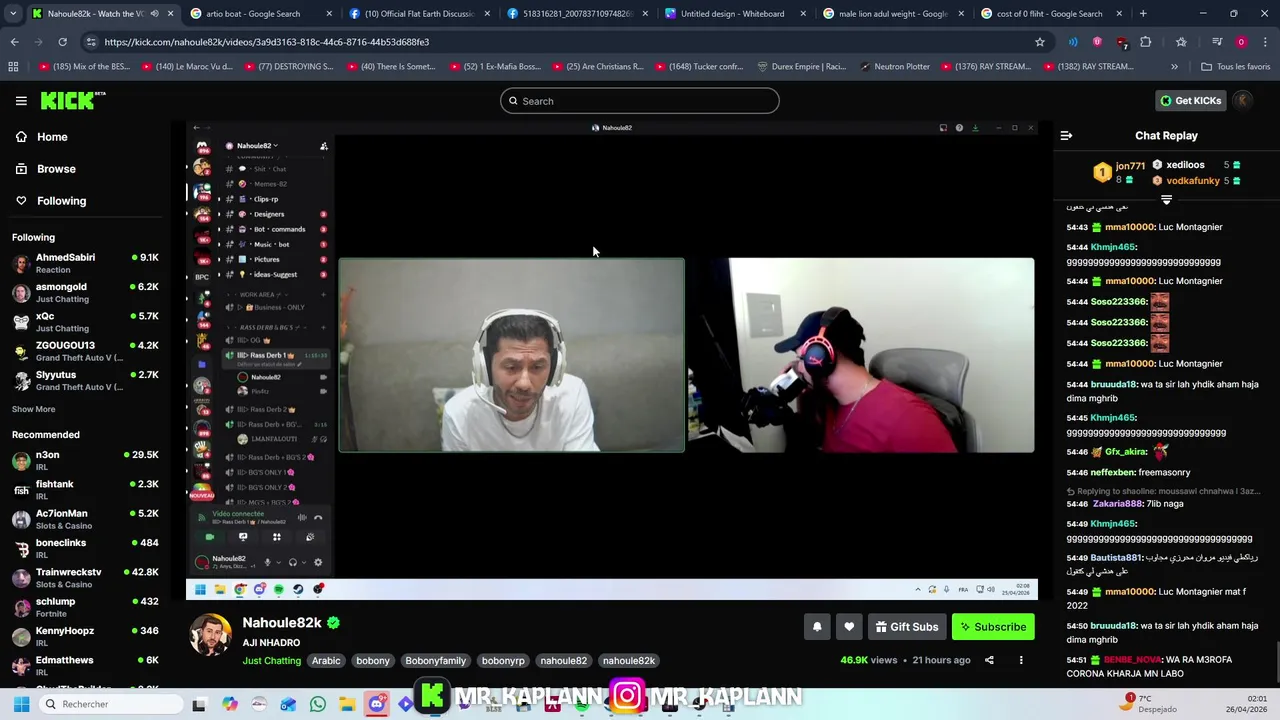Open the bookmarks bar apps grid icon
1280x720 pixels.
(13, 66)
